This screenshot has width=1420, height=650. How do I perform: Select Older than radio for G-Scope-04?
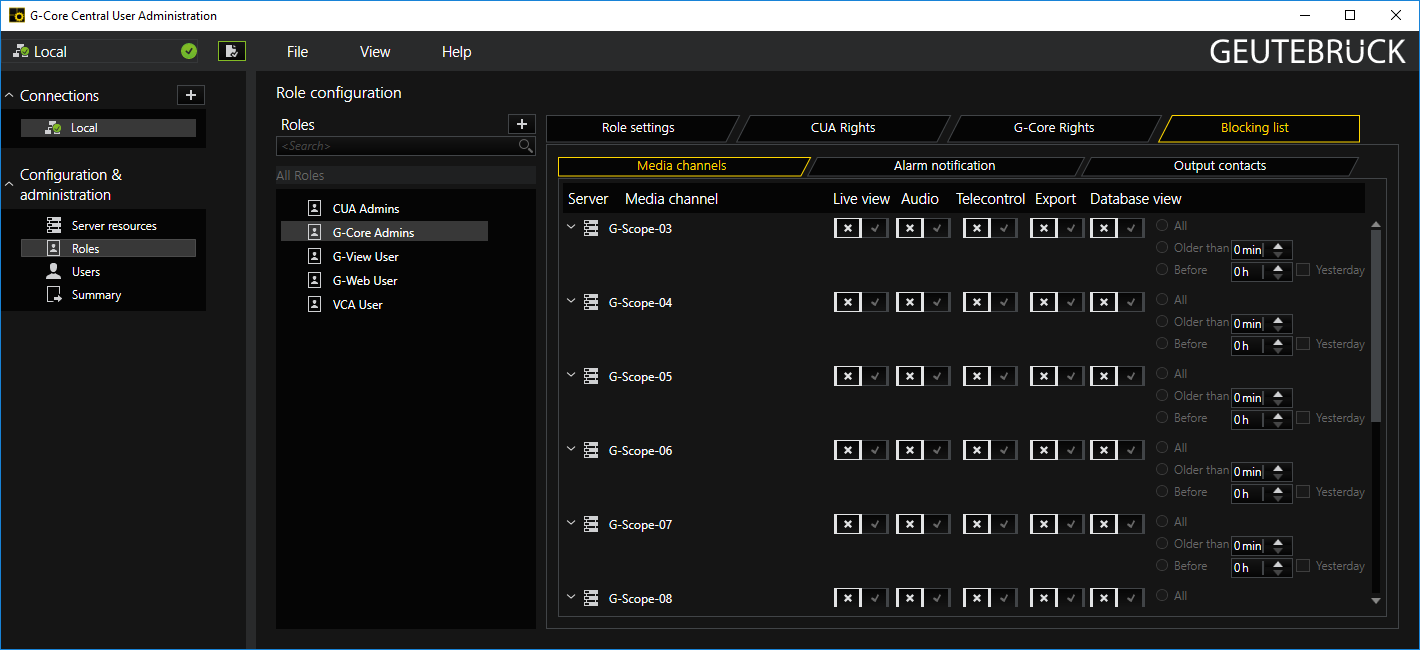tap(1162, 322)
